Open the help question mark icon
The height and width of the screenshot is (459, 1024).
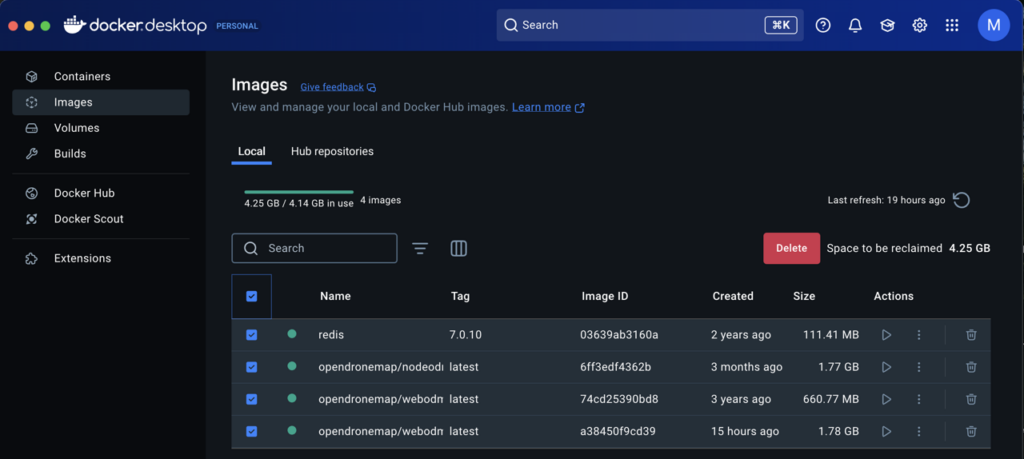(x=823, y=25)
